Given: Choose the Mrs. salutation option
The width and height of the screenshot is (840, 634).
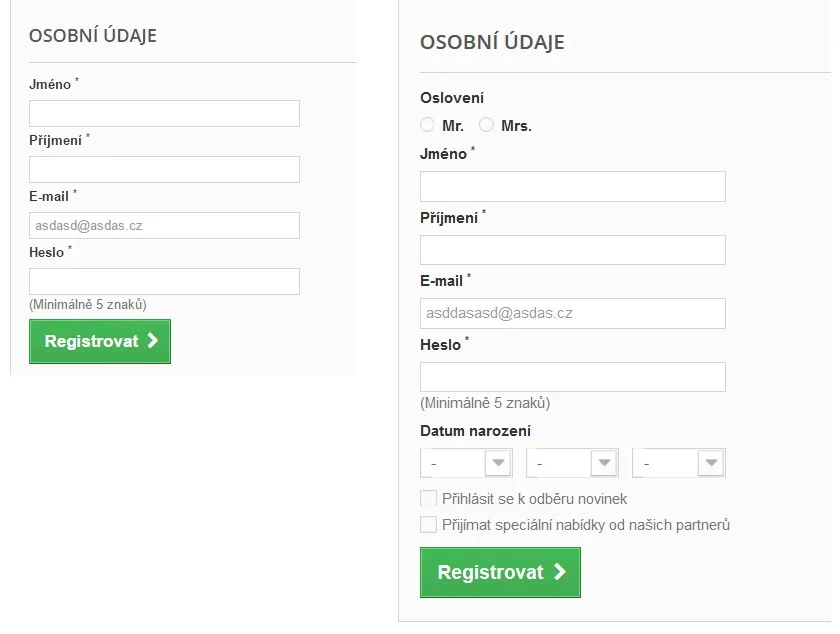Looking at the screenshot, I should [487, 125].
